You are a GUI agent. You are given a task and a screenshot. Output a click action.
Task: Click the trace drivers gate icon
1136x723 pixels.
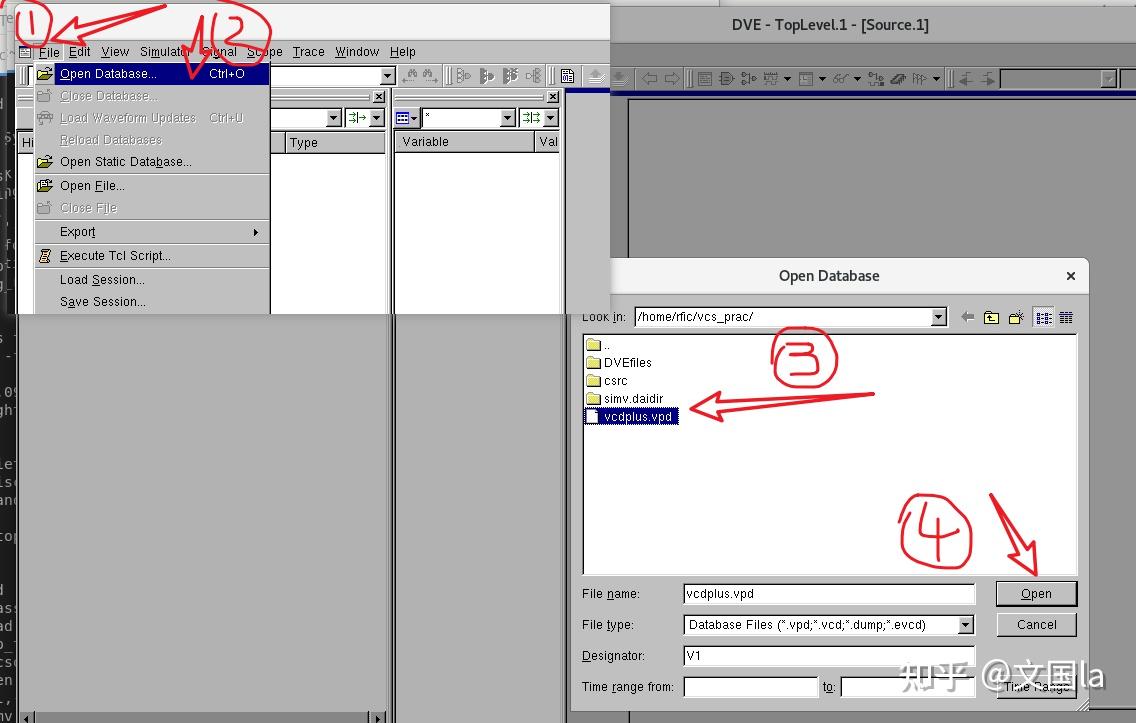(463, 75)
